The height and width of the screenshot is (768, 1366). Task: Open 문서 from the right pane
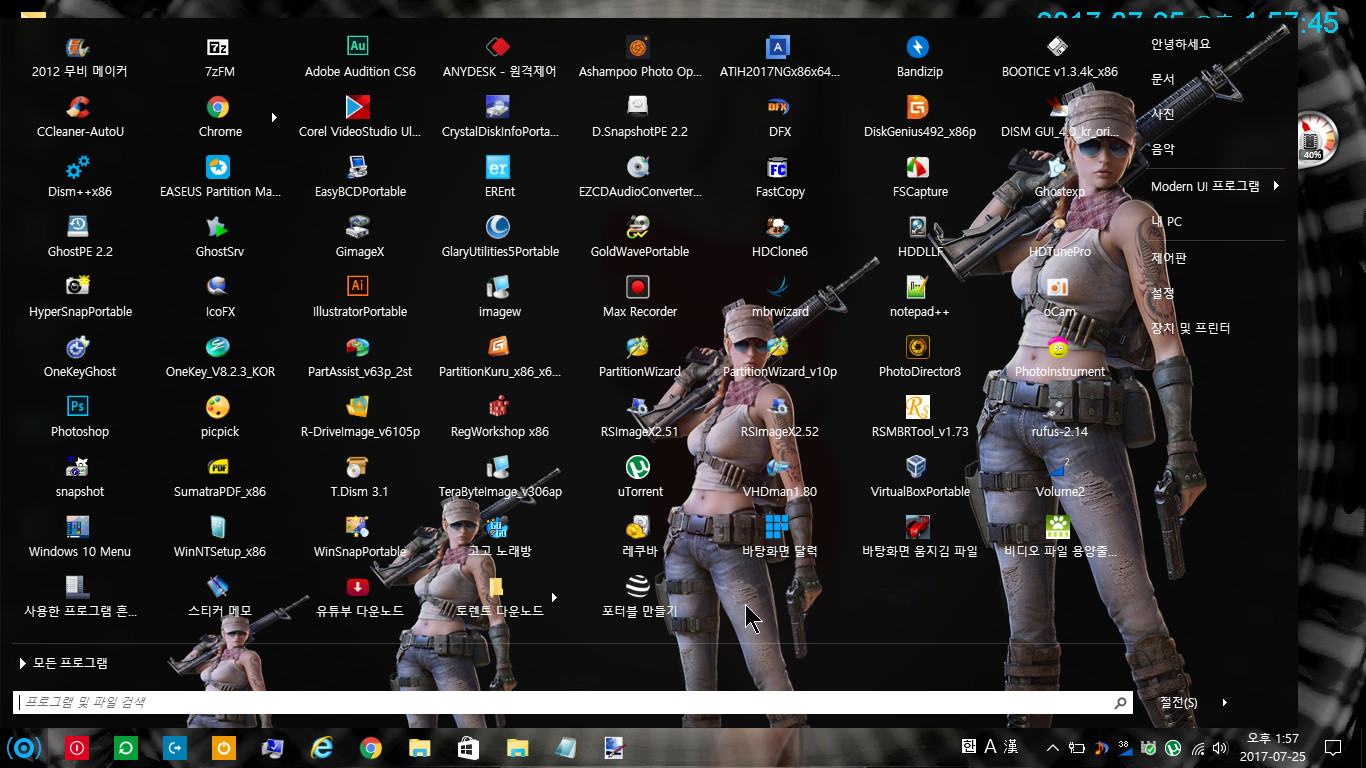1163,79
